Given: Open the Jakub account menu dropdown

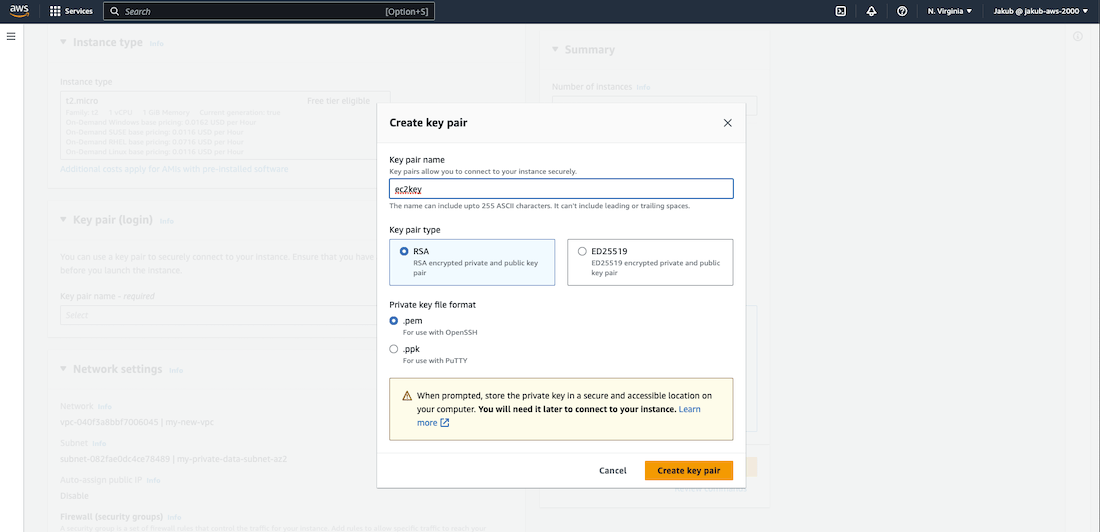Looking at the screenshot, I should click(1040, 11).
